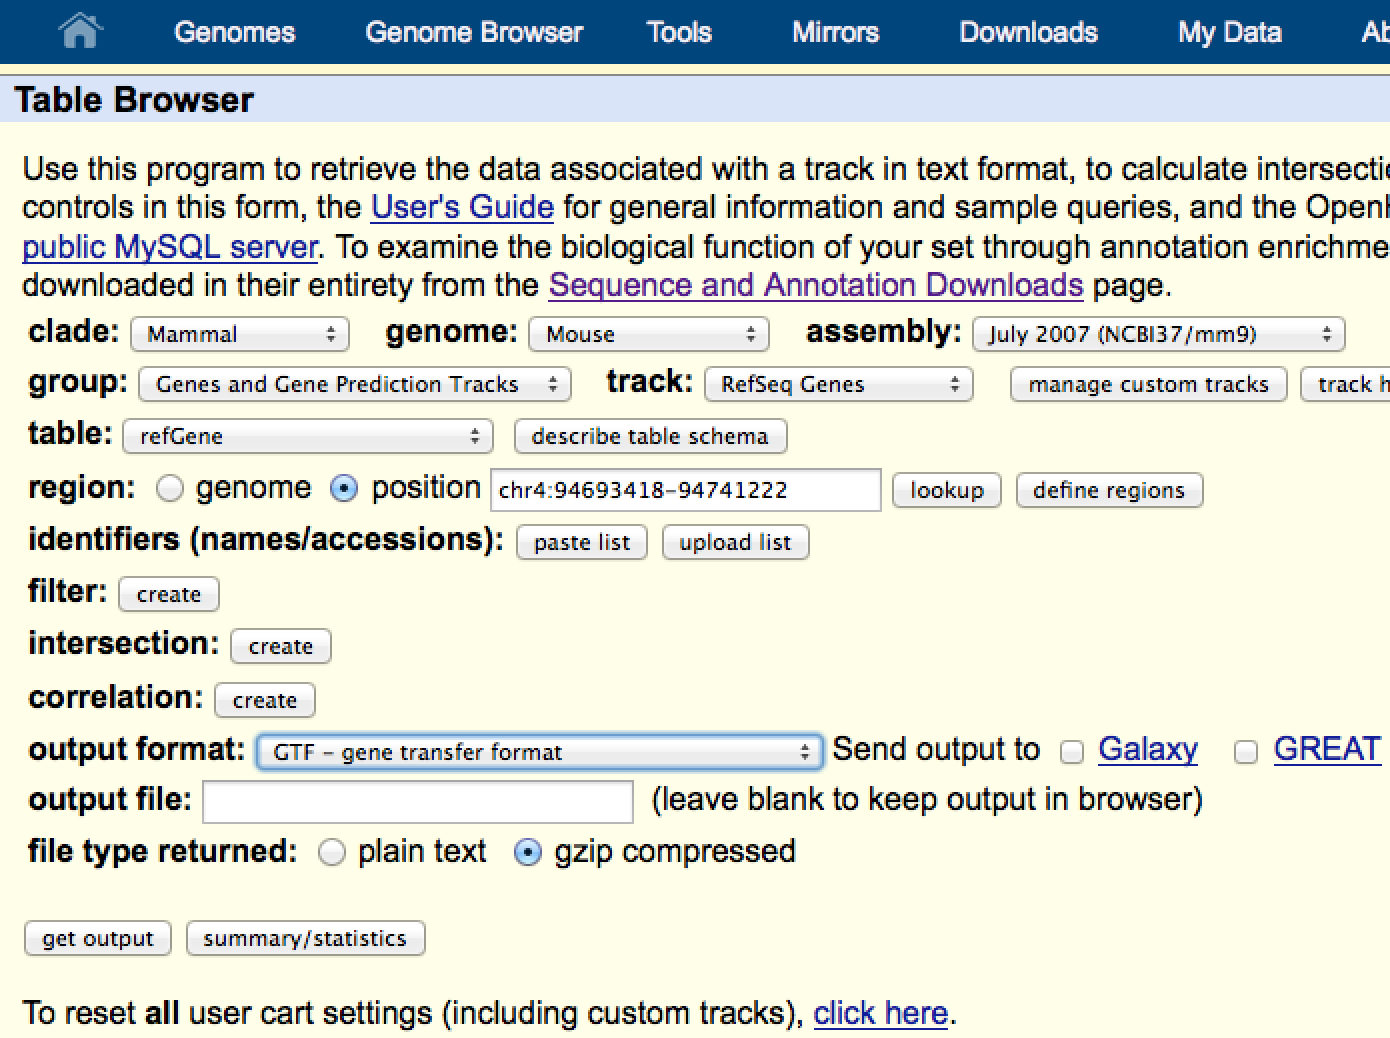Click the lookup button
The height and width of the screenshot is (1038, 1390).
coord(947,490)
